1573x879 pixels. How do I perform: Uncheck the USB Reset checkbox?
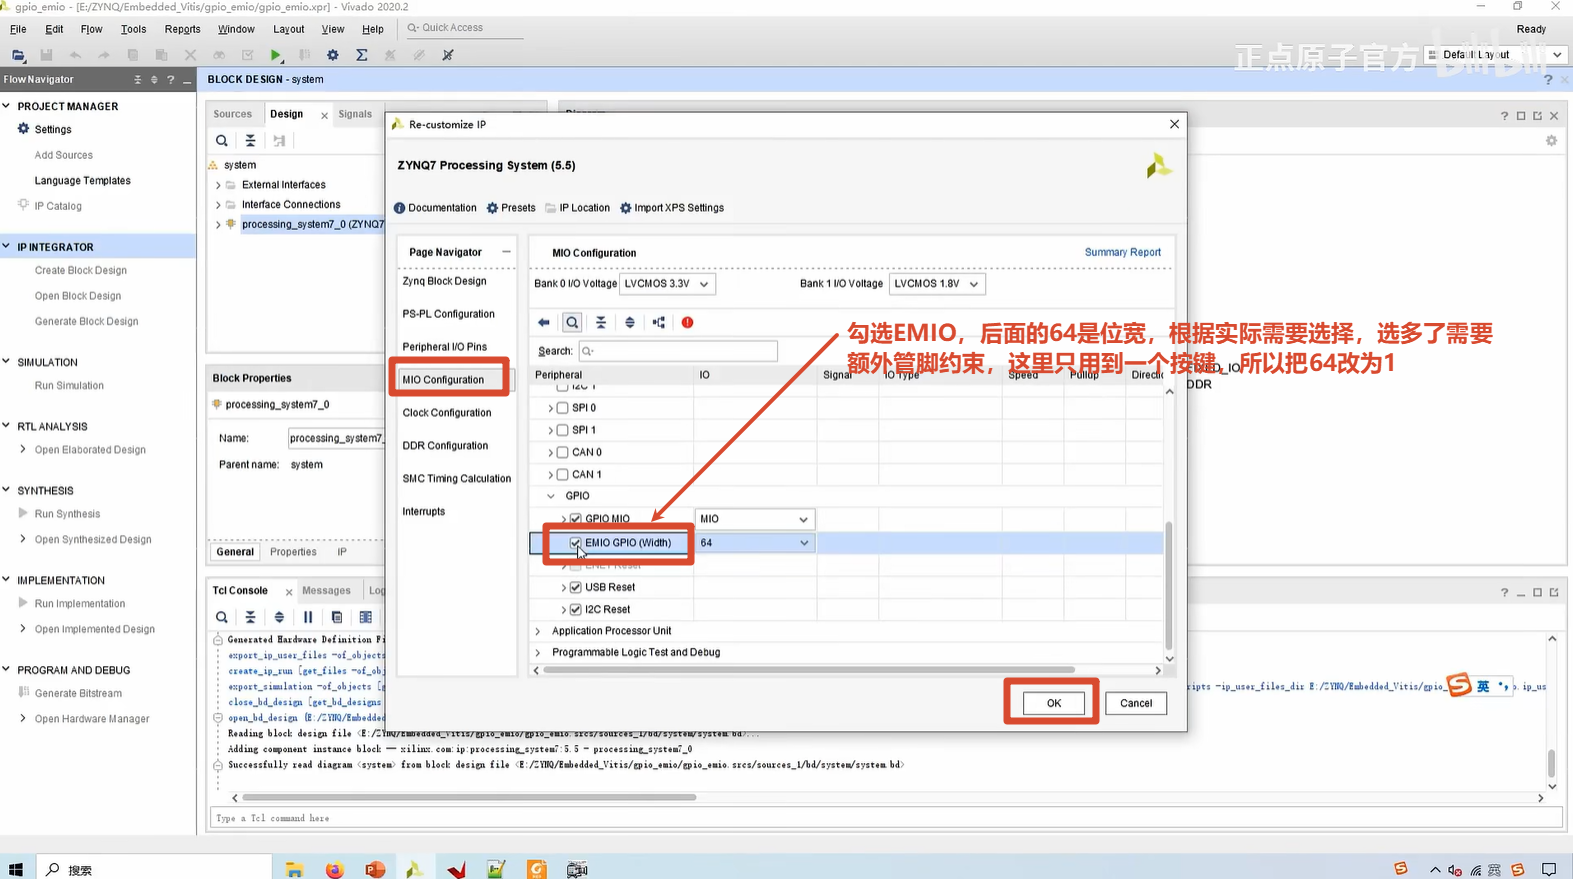(576, 587)
